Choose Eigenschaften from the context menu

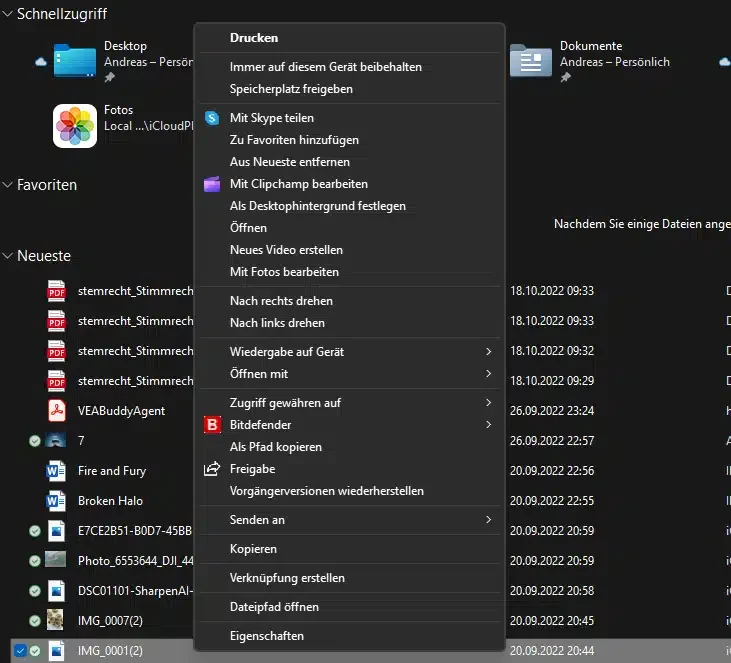point(267,636)
